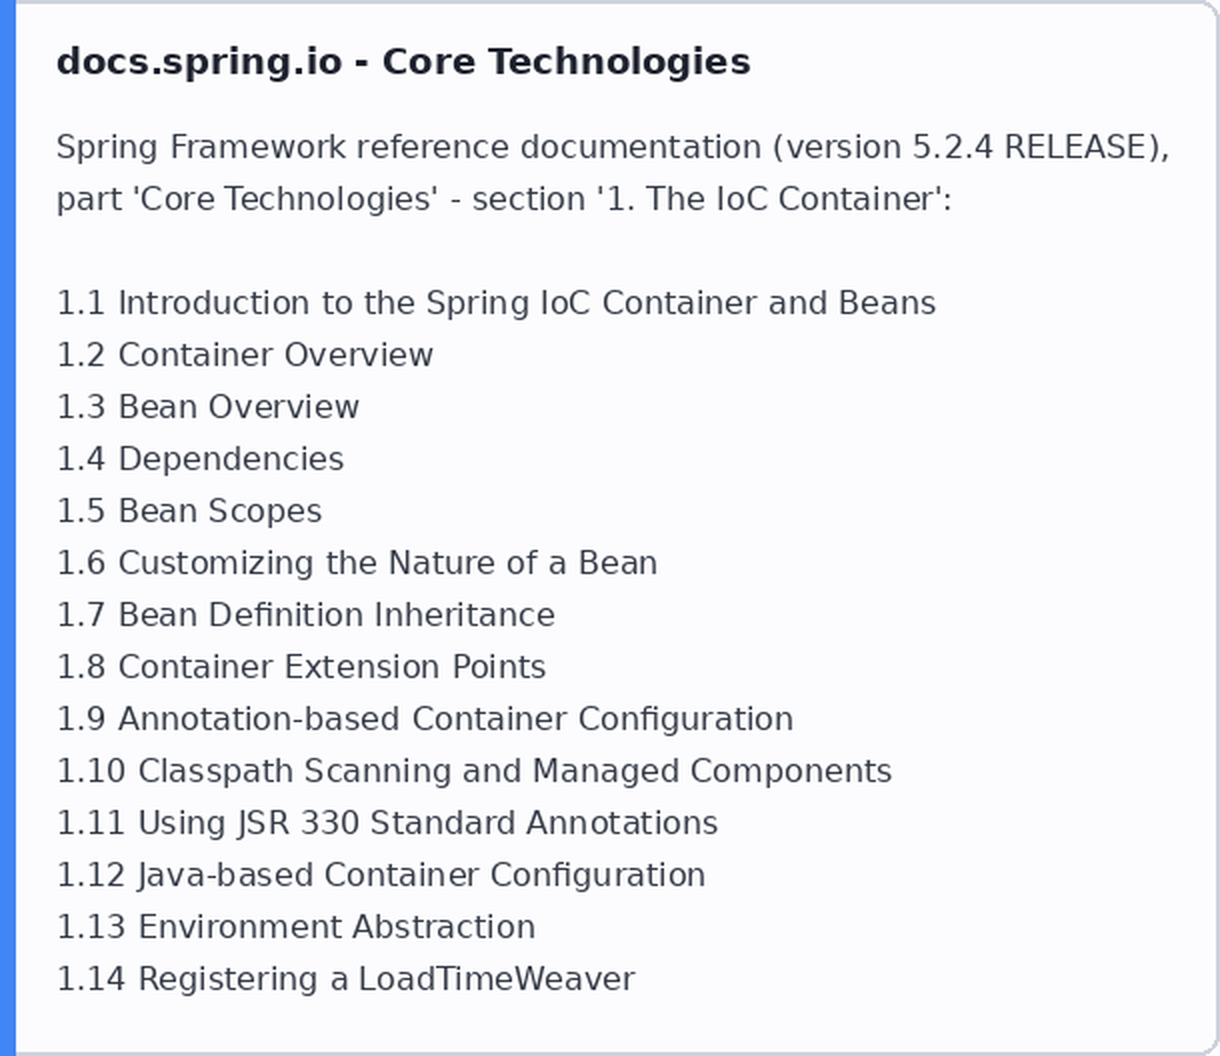1220x1056 pixels.
Task: Open '1.8 Container Extension Points'
Action: [301, 667]
